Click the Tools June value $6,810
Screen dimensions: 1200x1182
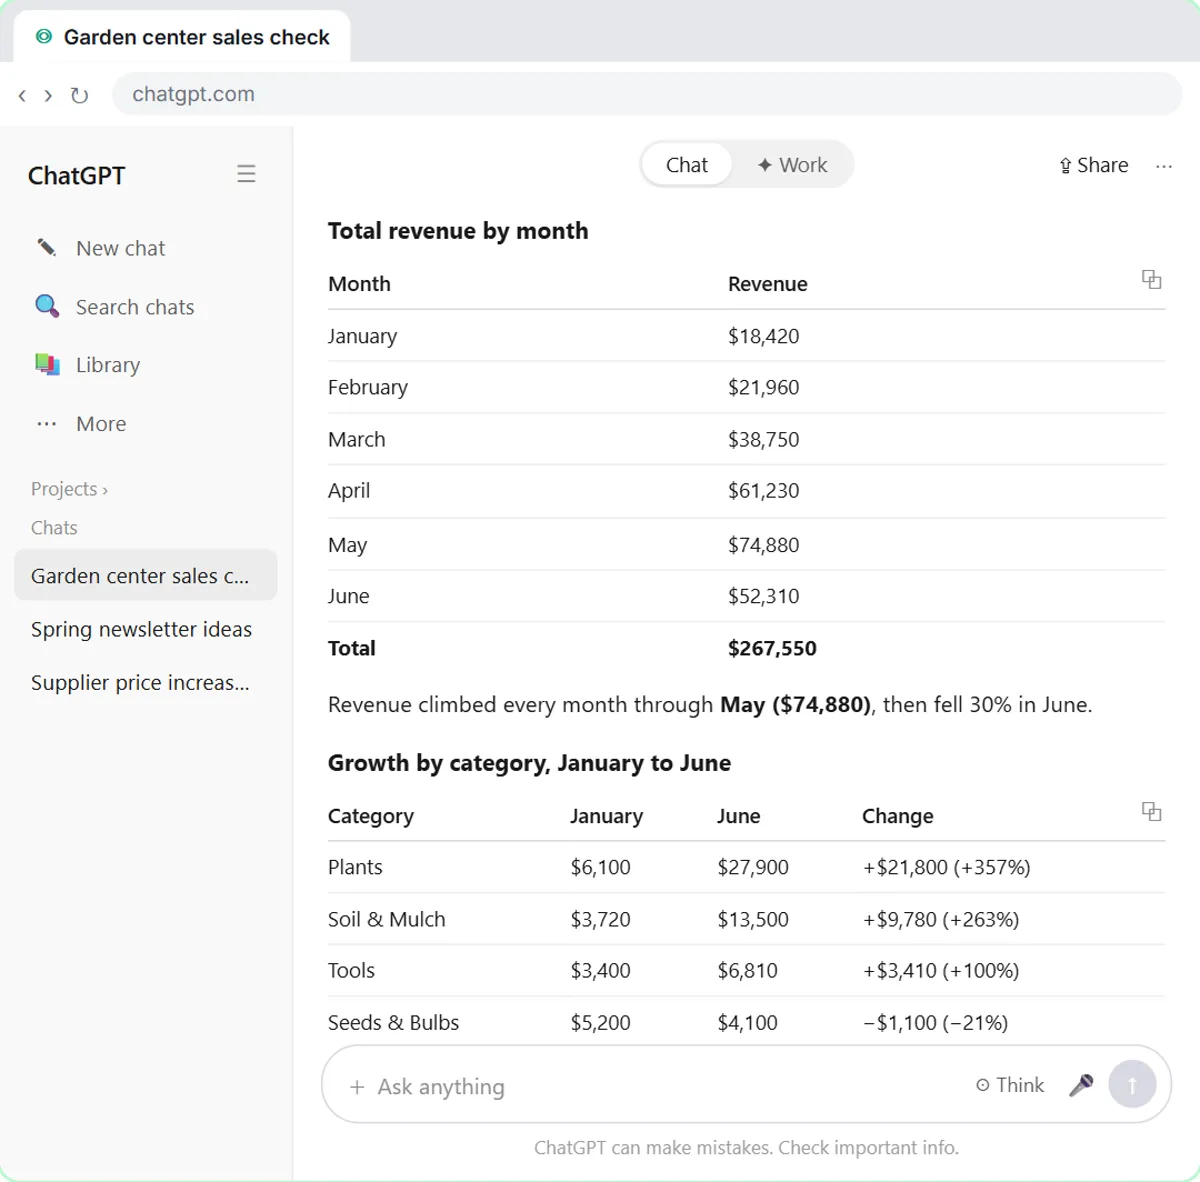tap(747, 970)
